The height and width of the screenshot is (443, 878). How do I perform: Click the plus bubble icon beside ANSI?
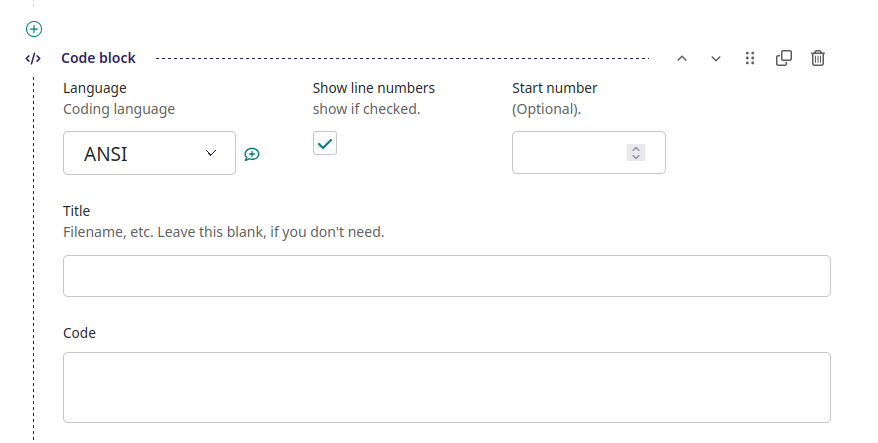pos(252,154)
